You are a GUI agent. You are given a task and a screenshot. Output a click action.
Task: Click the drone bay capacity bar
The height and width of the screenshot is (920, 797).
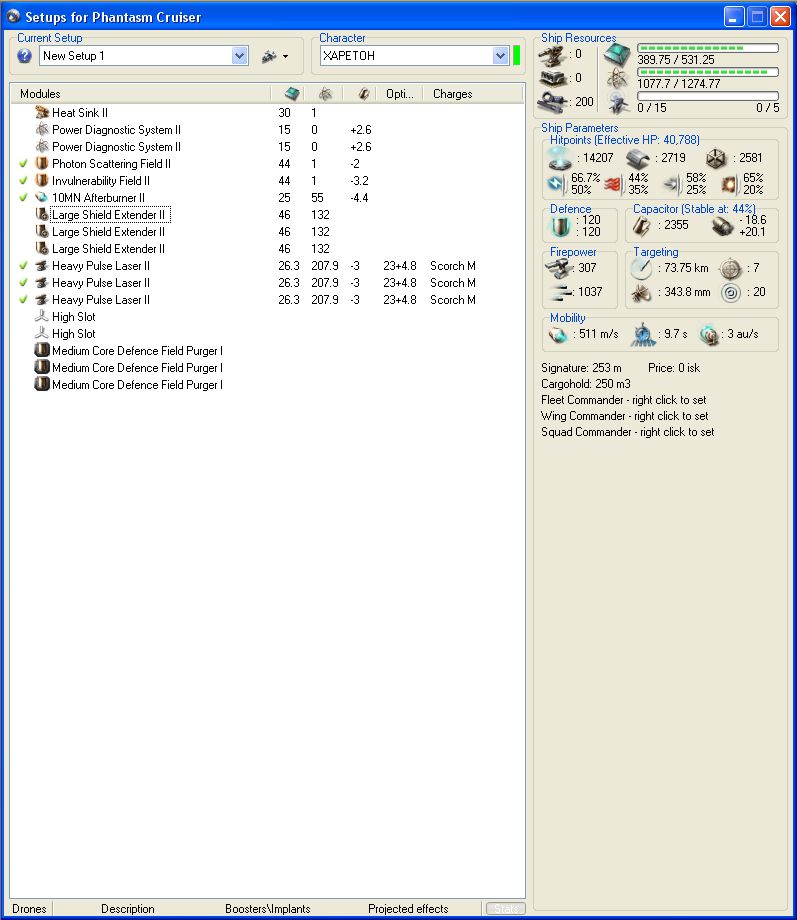(708, 96)
